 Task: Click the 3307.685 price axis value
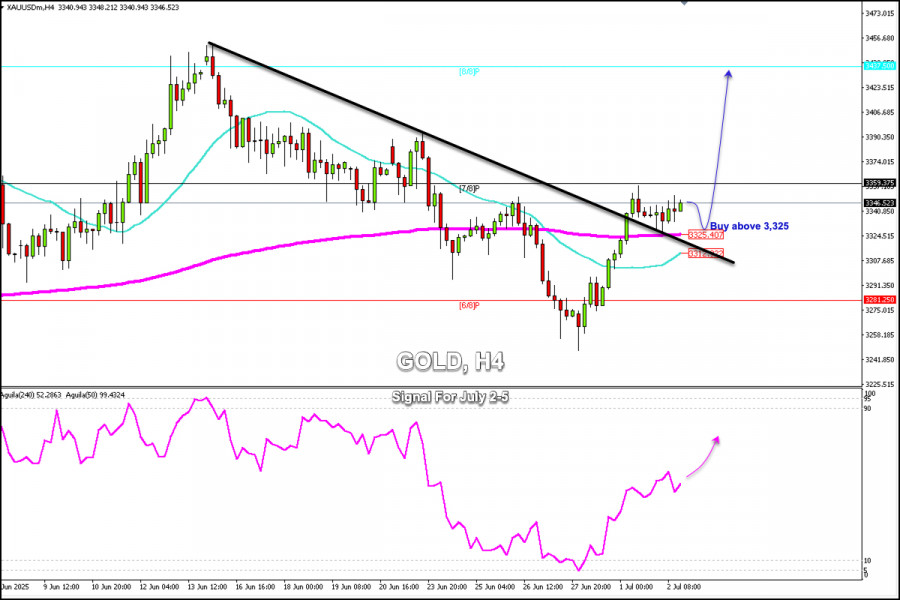pos(880,260)
